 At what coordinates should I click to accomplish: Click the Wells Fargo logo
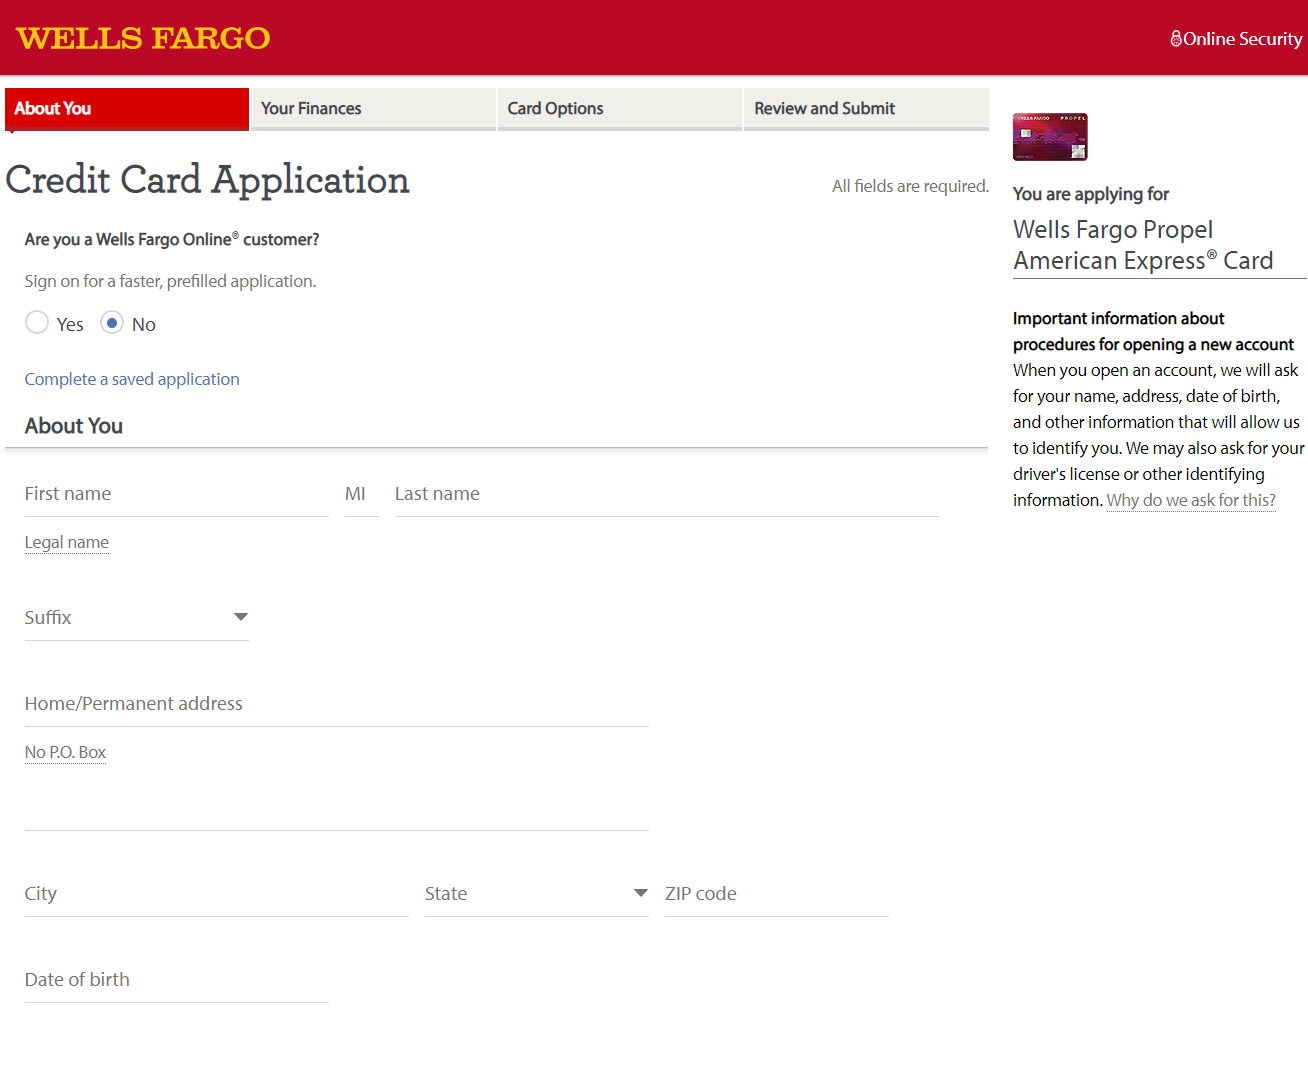point(143,38)
